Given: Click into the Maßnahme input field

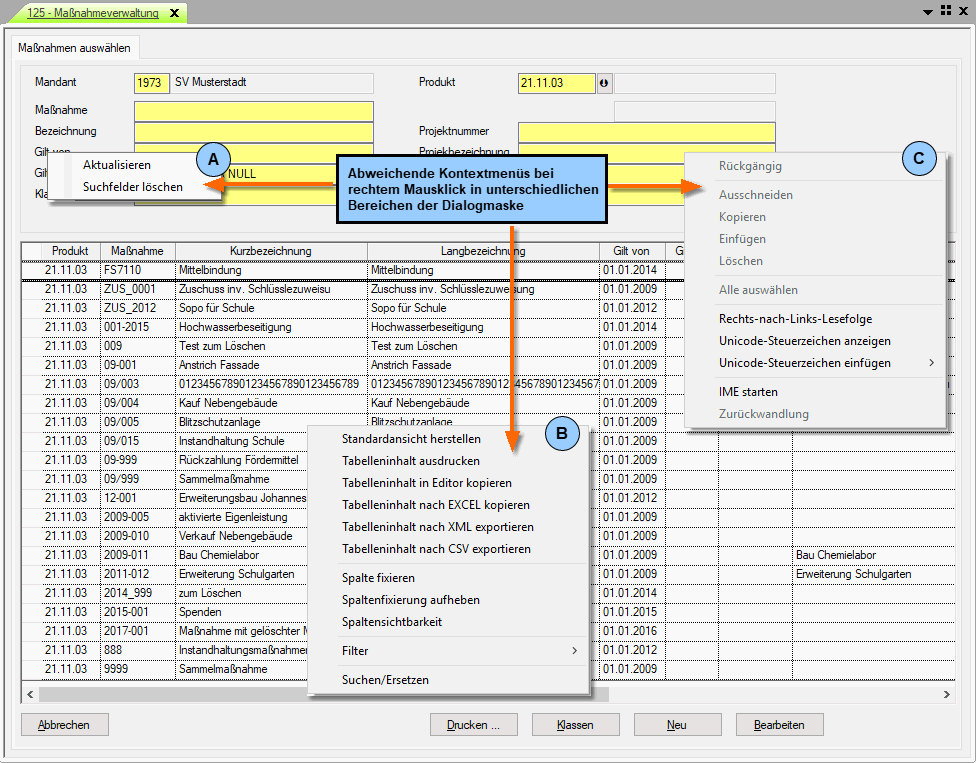Looking at the screenshot, I should [253, 110].
